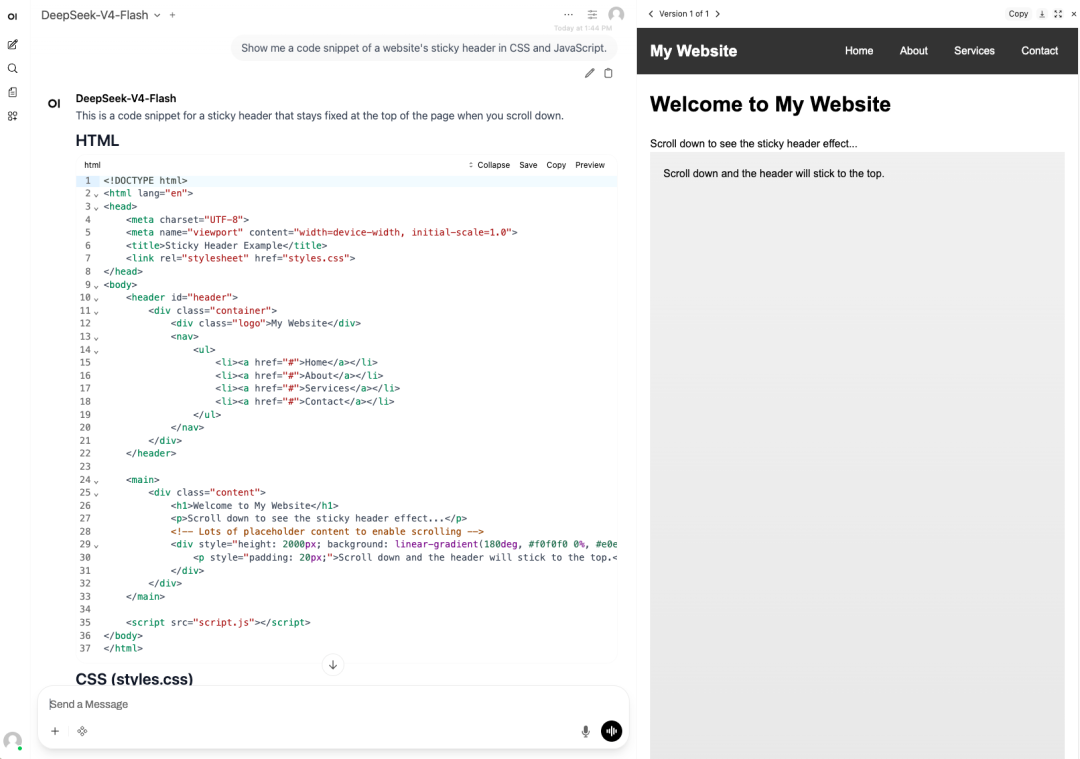Start voice mode with the waveform button
Image resolution: width=1080 pixels, height=759 pixels.
pyautogui.click(x=612, y=731)
